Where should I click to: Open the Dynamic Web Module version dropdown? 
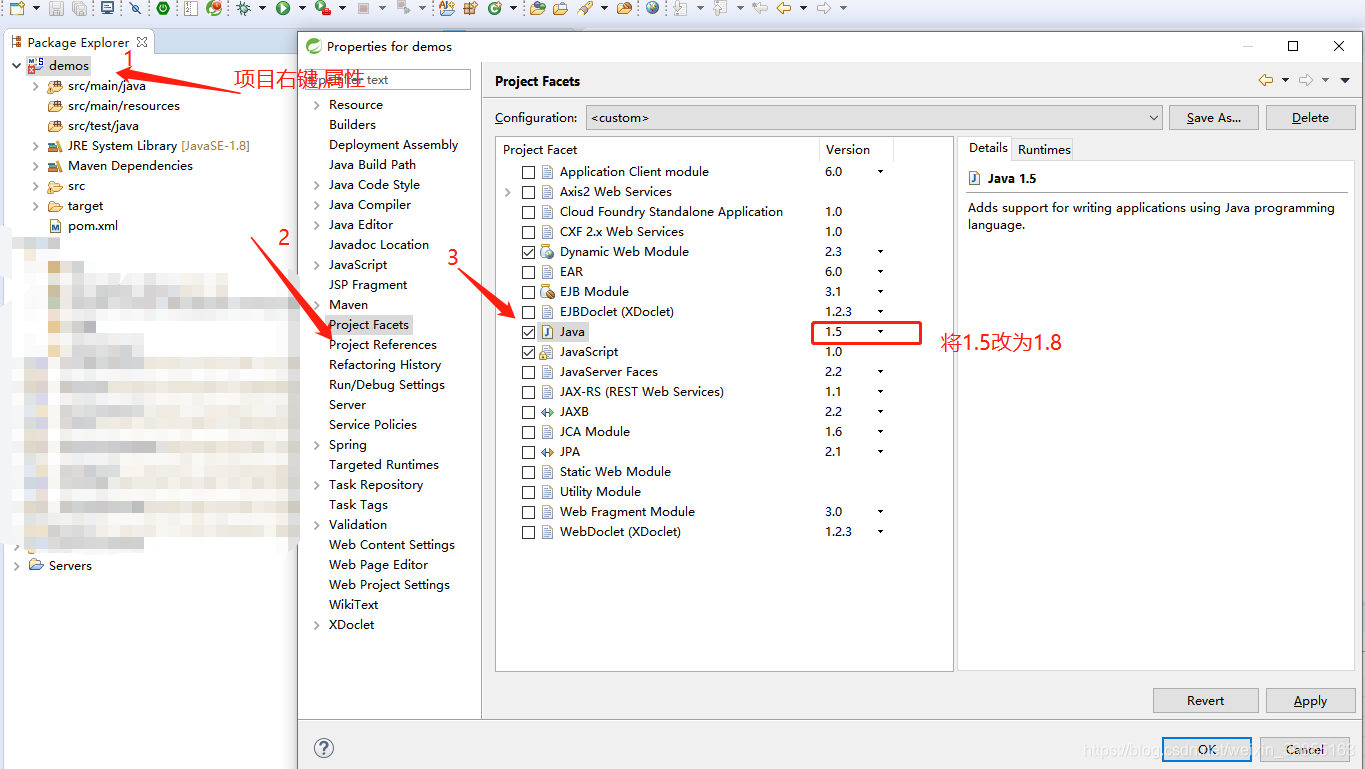coord(880,252)
